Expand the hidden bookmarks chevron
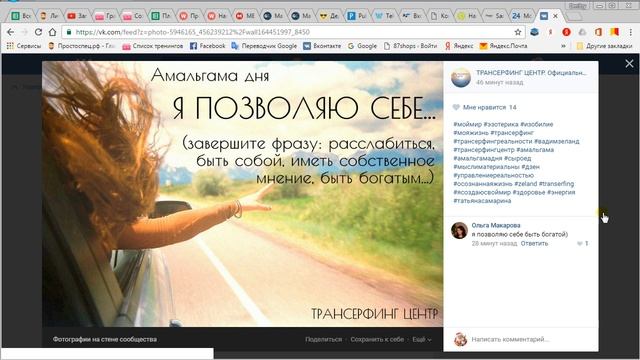 pyautogui.click(x=564, y=46)
